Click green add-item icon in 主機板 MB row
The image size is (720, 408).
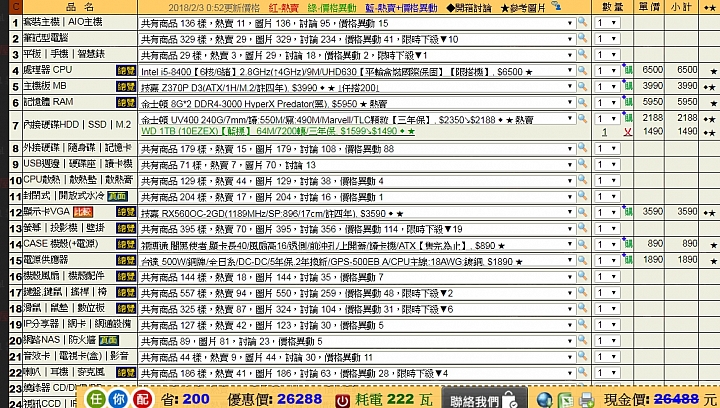click(627, 85)
